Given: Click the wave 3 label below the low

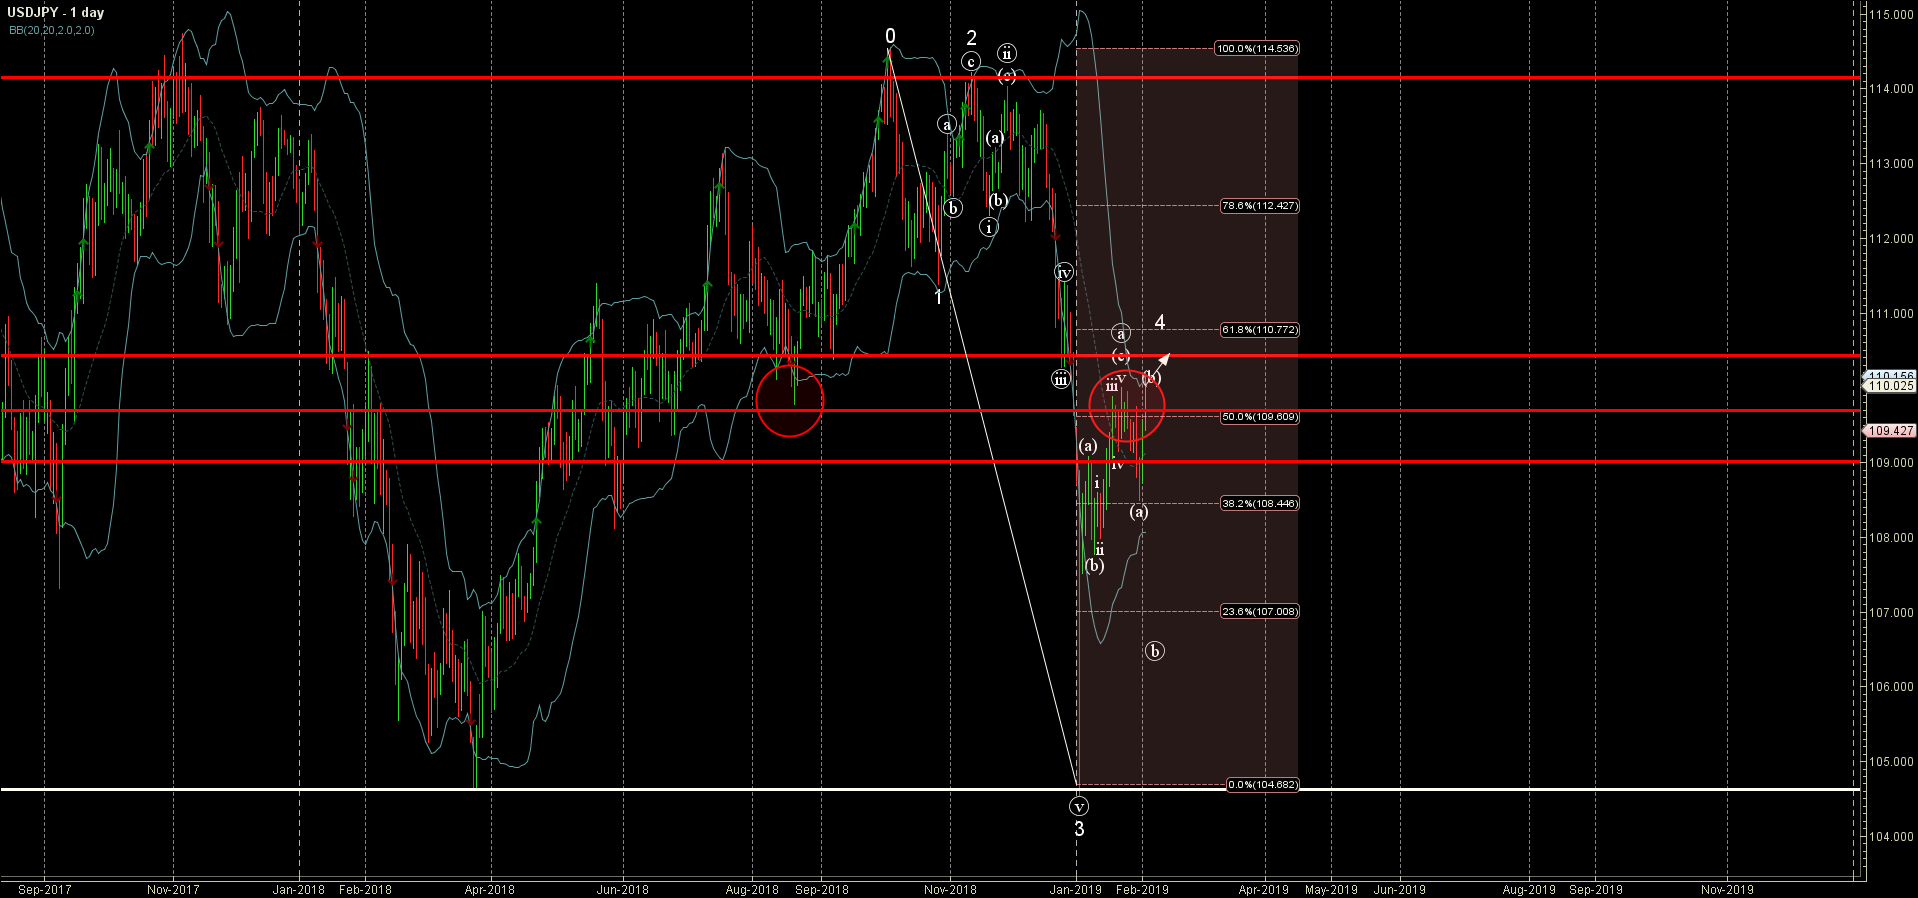Looking at the screenshot, I should tap(1079, 828).
